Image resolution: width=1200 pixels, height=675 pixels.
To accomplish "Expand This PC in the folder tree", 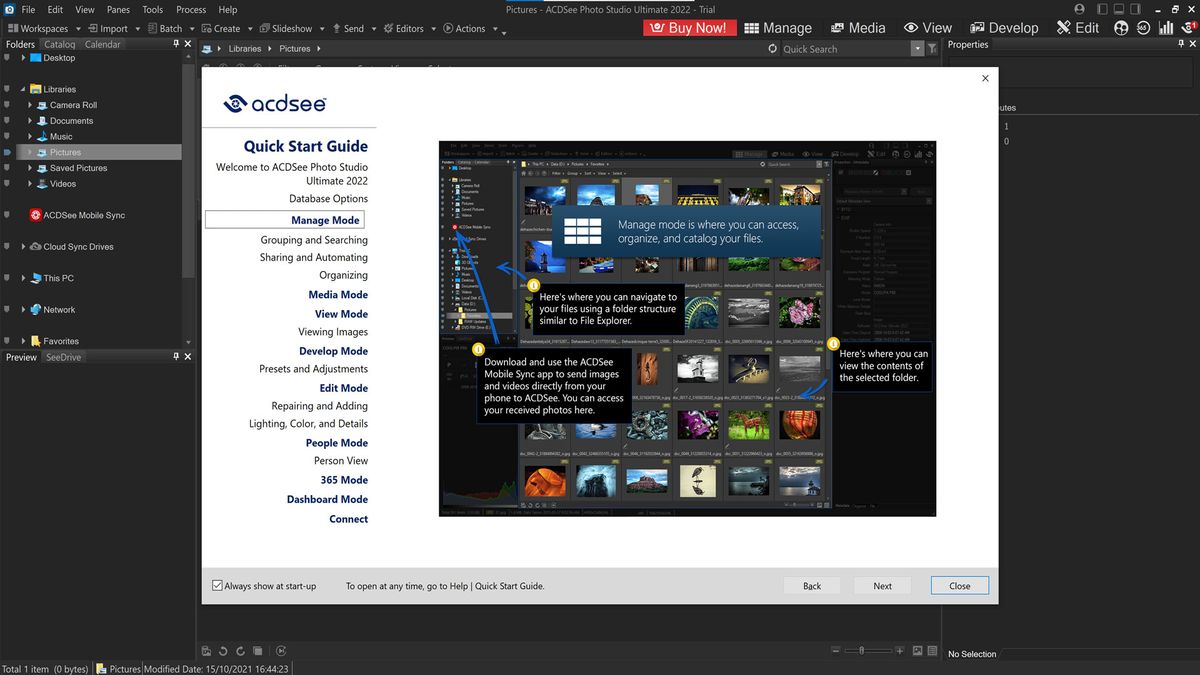I will pos(23,278).
